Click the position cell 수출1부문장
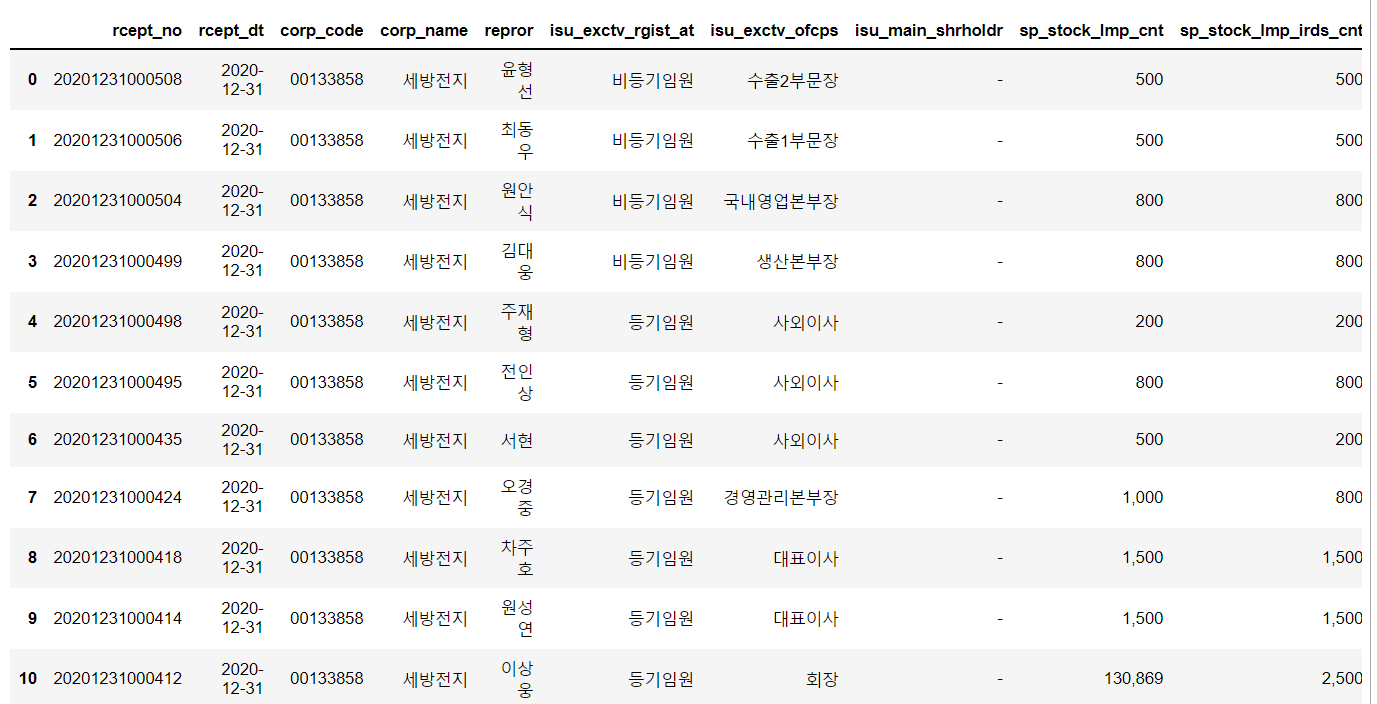Image resolution: width=1377 pixels, height=704 pixels. click(x=792, y=140)
